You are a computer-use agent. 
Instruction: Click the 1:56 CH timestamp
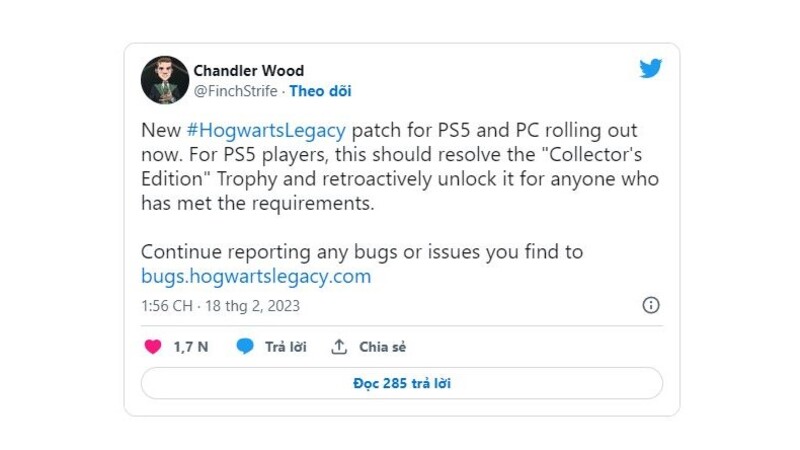tap(167, 306)
